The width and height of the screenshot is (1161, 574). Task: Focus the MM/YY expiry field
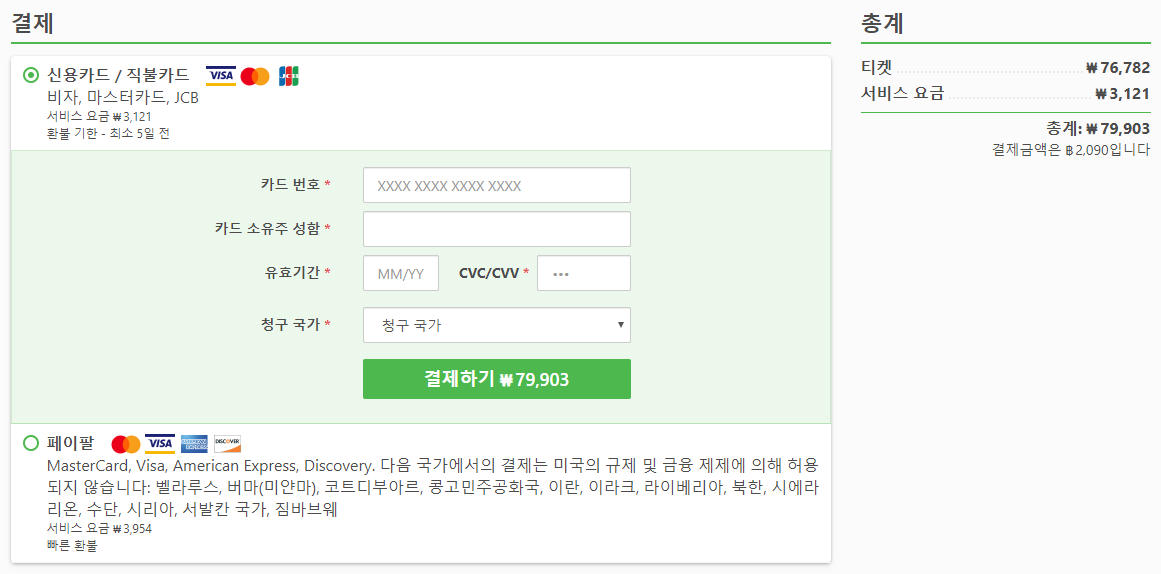[x=401, y=273]
